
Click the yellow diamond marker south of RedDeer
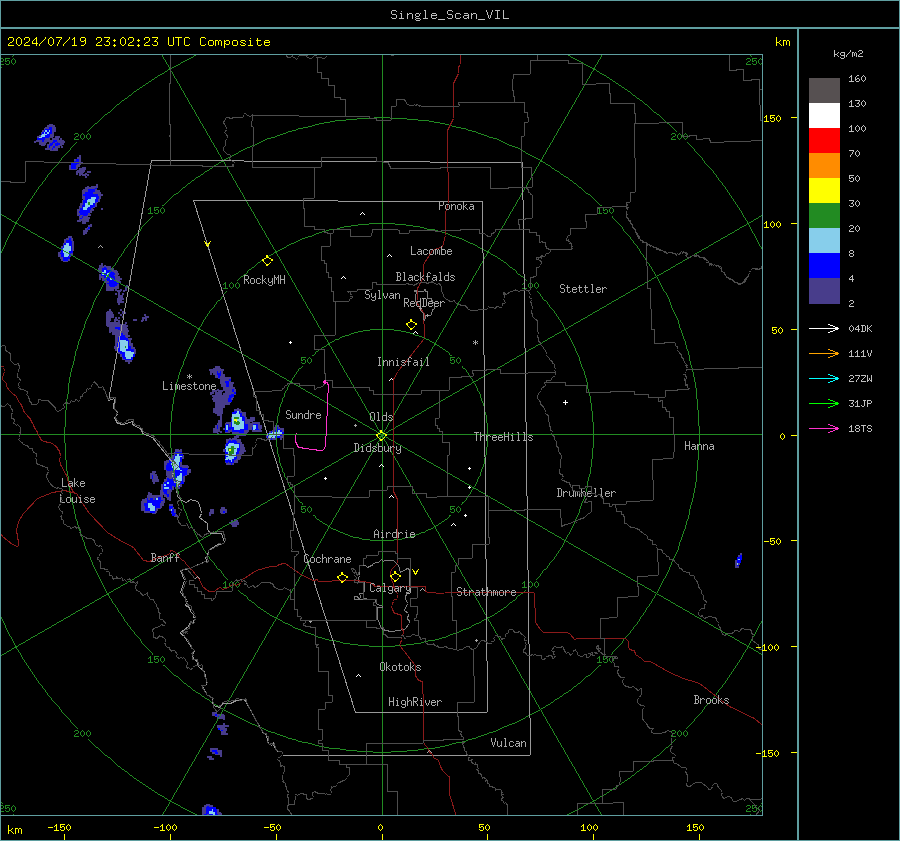pyautogui.click(x=411, y=324)
